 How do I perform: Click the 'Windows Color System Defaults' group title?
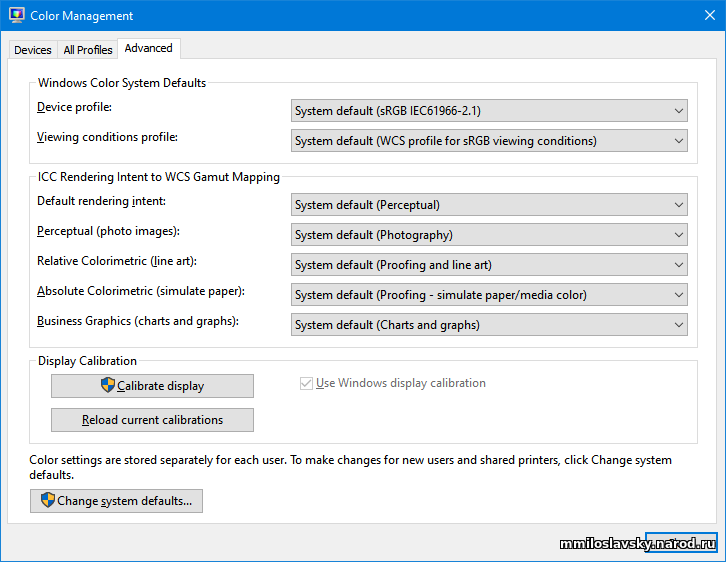(122, 83)
